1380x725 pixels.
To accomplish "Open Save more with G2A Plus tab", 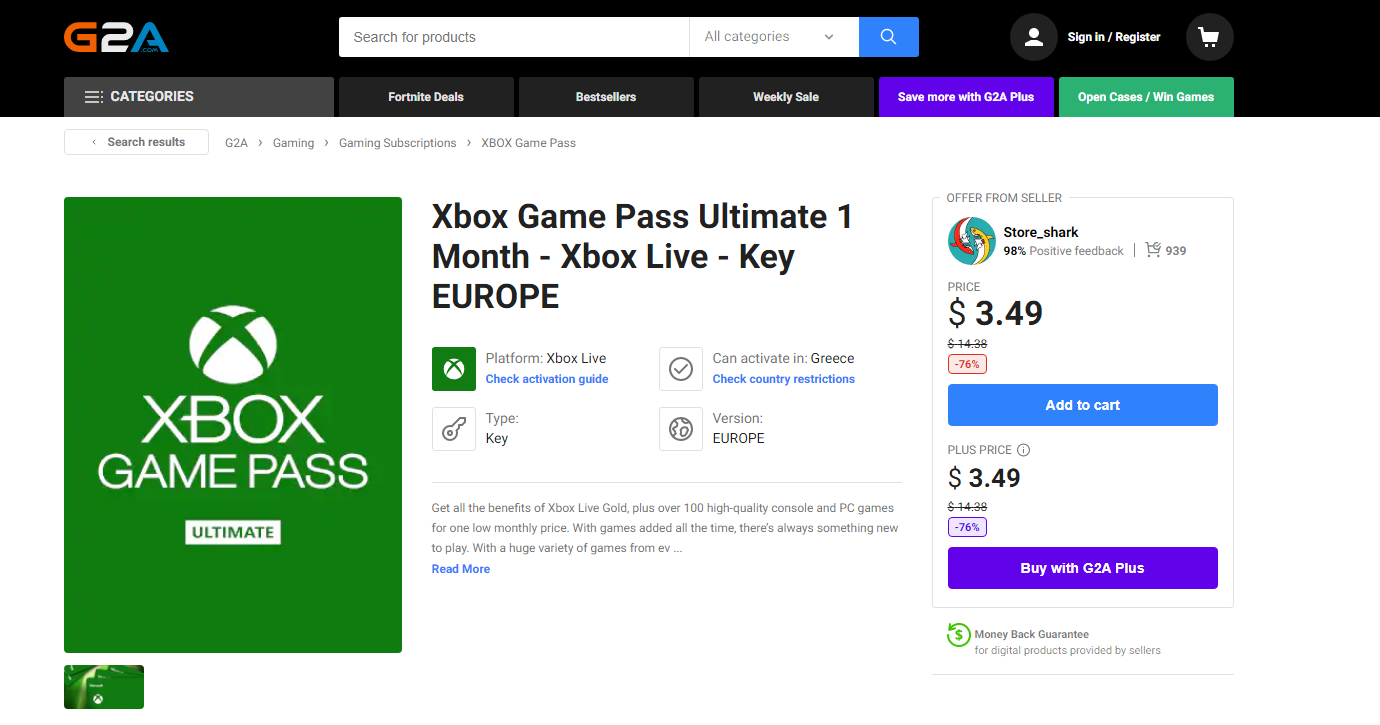I will pyautogui.click(x=966, y=97).
